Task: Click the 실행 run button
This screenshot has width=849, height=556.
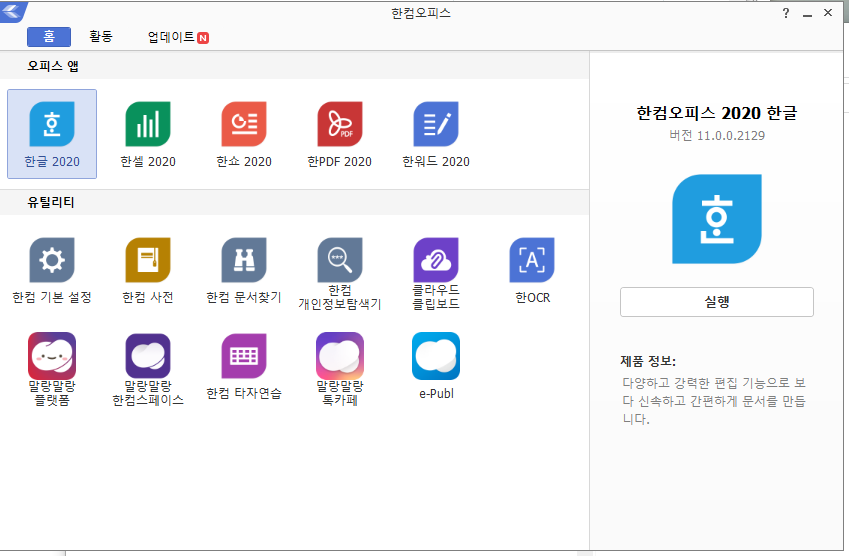Action: pyautogui.click(x=716, y=302)
